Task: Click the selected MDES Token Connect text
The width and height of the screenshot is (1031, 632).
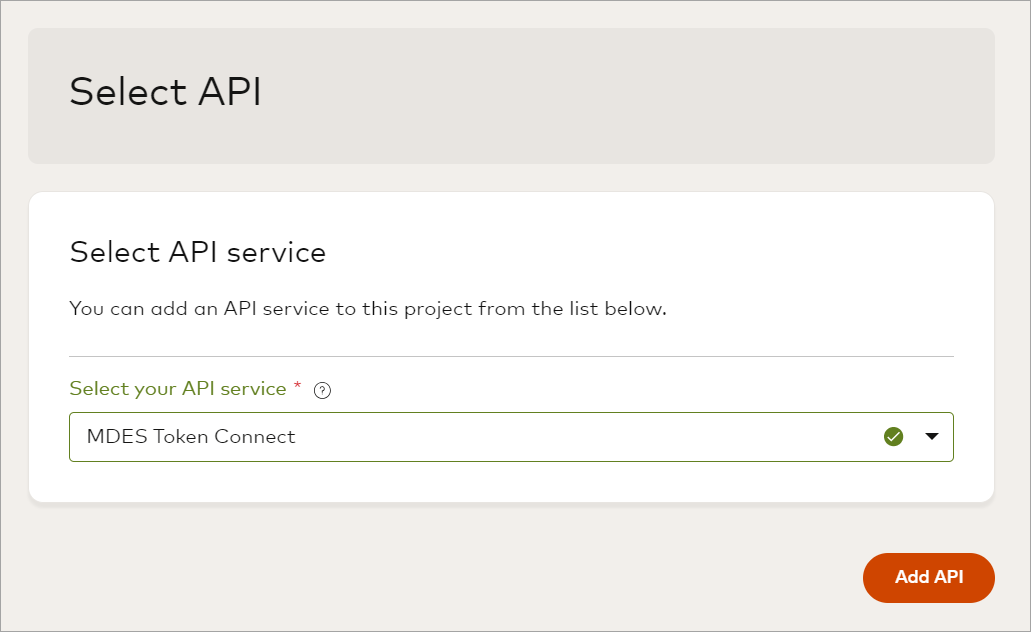Action: click(x=191, y=437)
